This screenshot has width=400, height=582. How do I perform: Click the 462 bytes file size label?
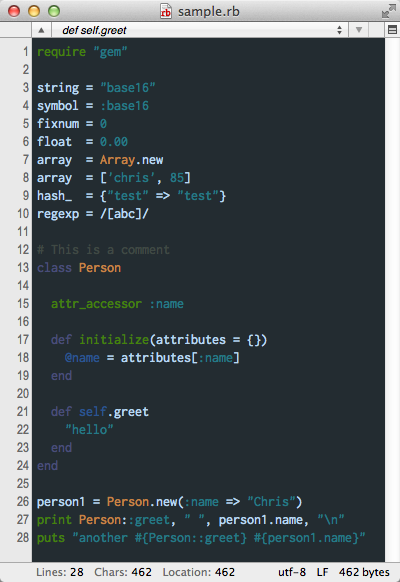coord(364,572)
